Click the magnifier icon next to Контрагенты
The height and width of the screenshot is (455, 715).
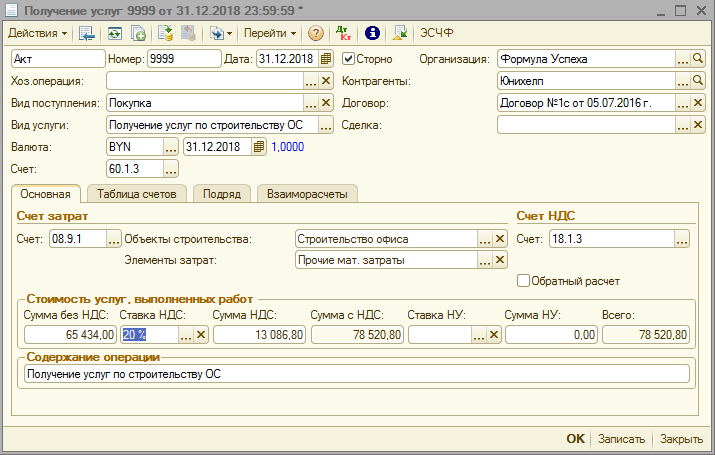click(x=699, y=81)
